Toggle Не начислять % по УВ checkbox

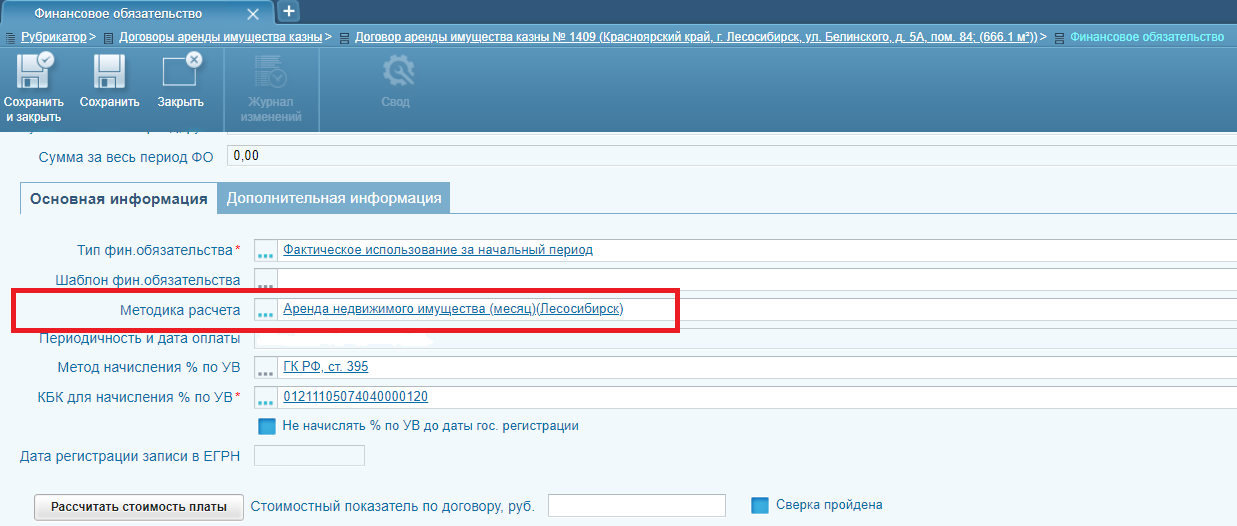click(x=267, y=426)
